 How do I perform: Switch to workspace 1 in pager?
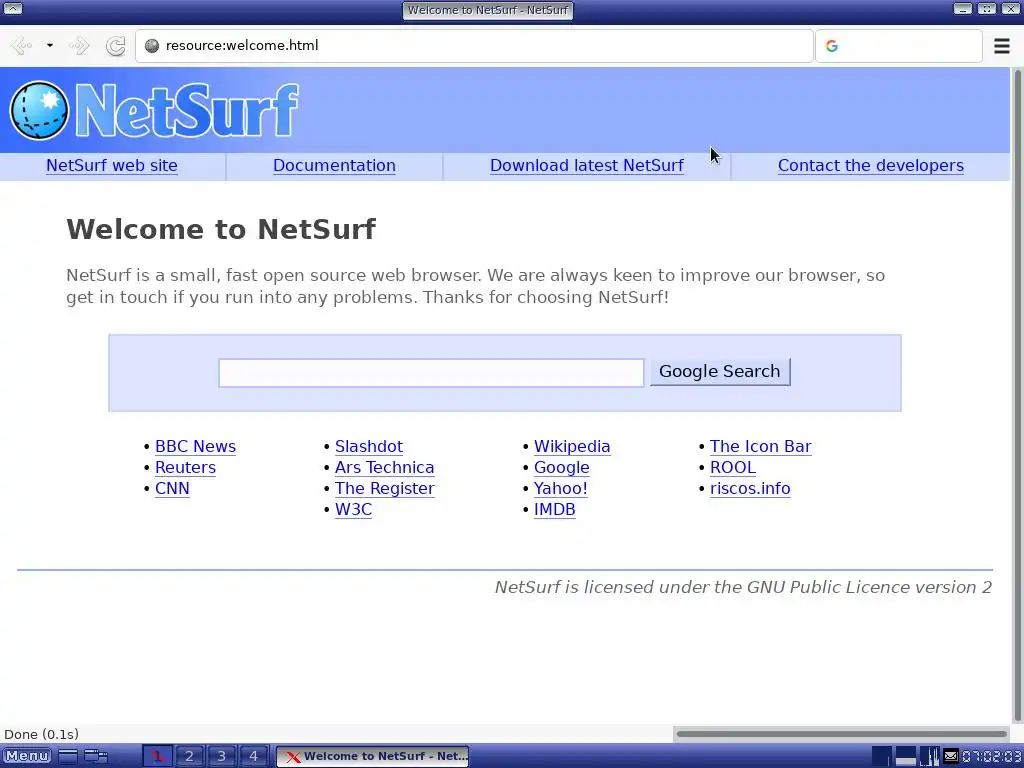(x=157, y=756)
